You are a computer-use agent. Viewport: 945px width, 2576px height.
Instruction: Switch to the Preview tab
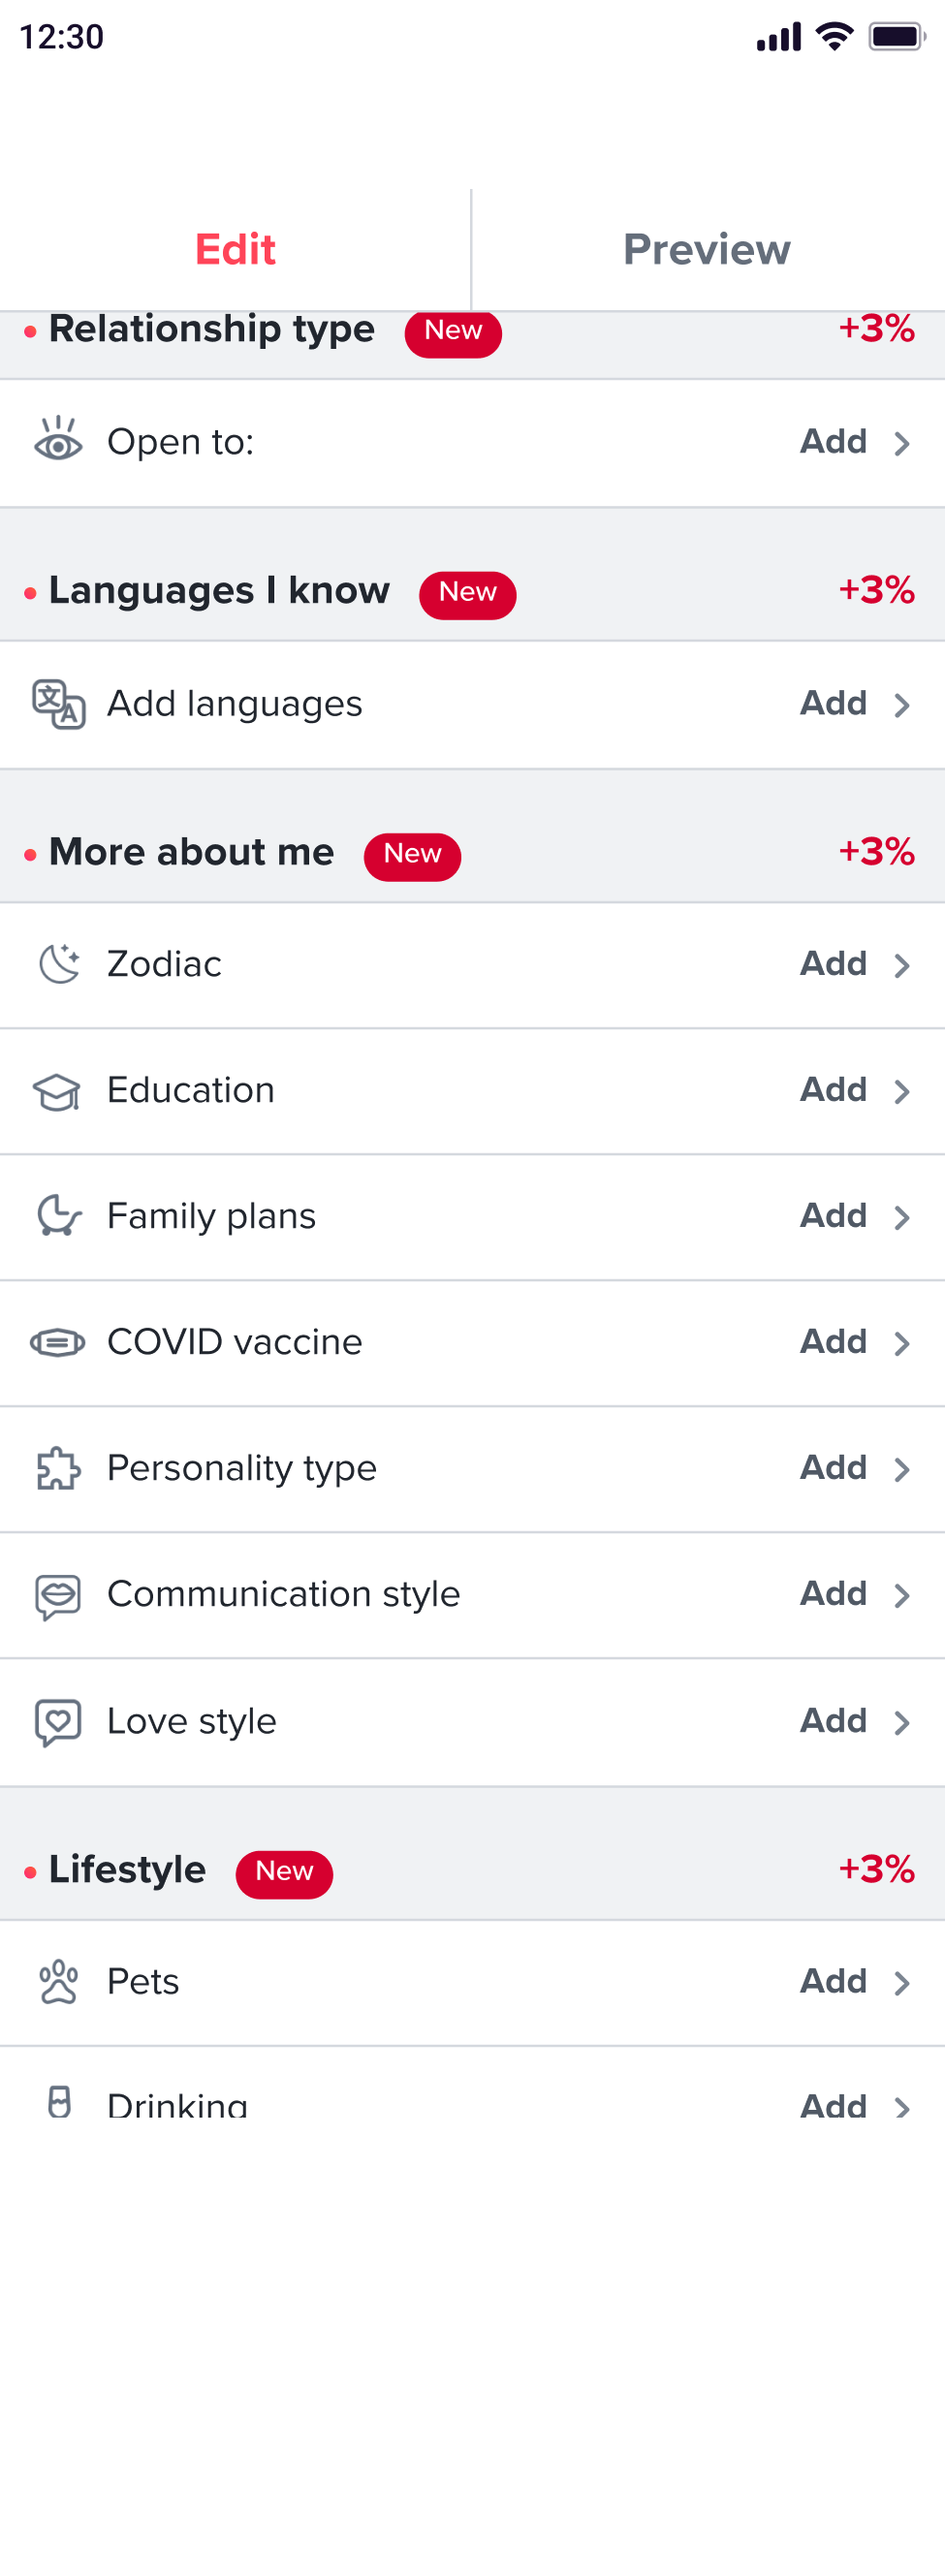point(707,249)
